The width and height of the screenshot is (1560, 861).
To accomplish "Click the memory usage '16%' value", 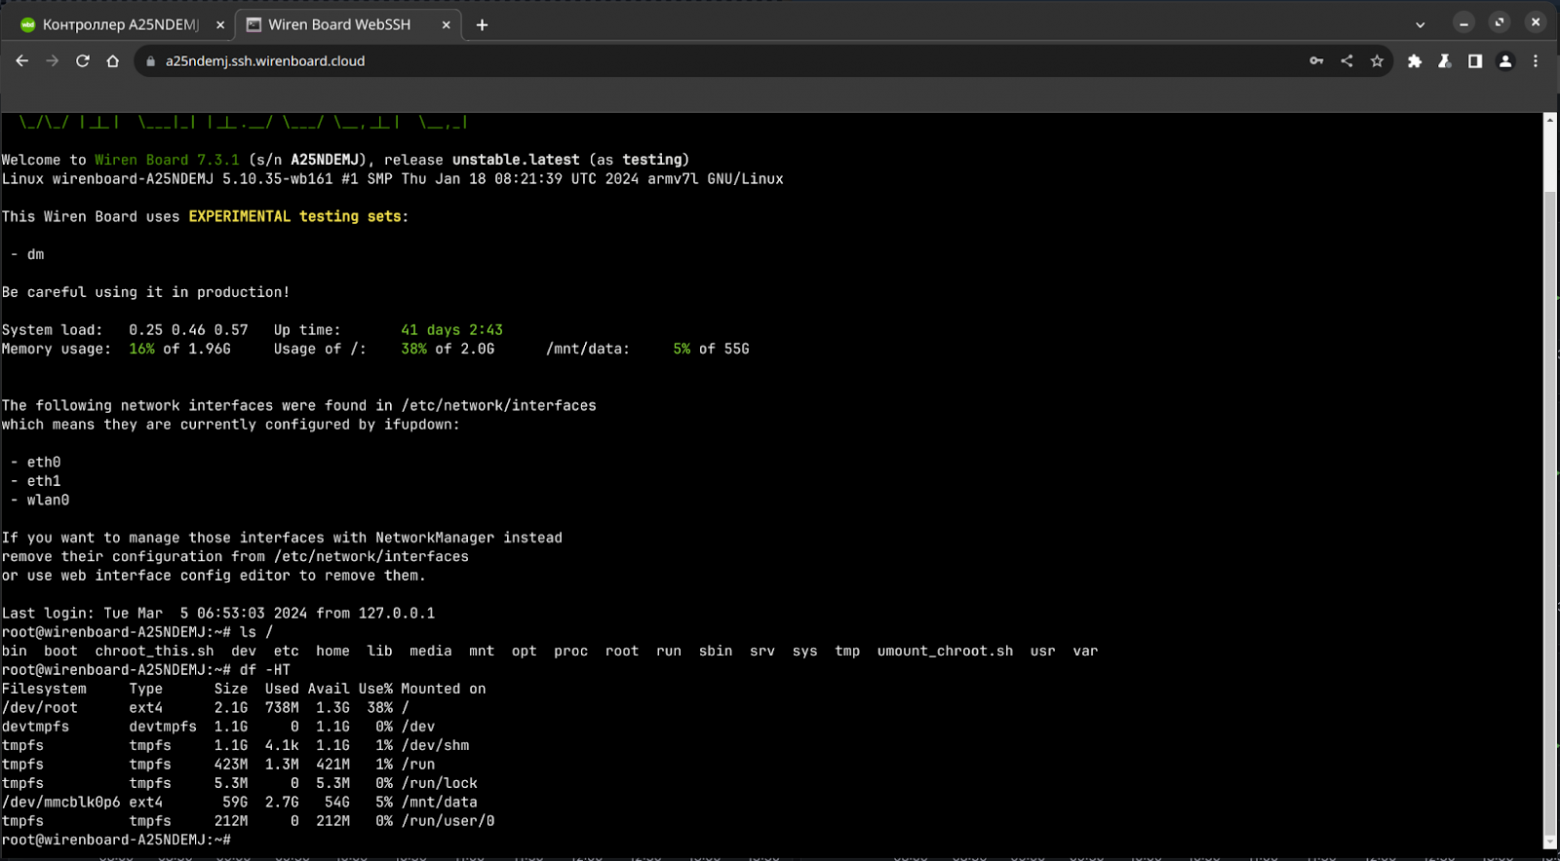I will click(142, 349).
